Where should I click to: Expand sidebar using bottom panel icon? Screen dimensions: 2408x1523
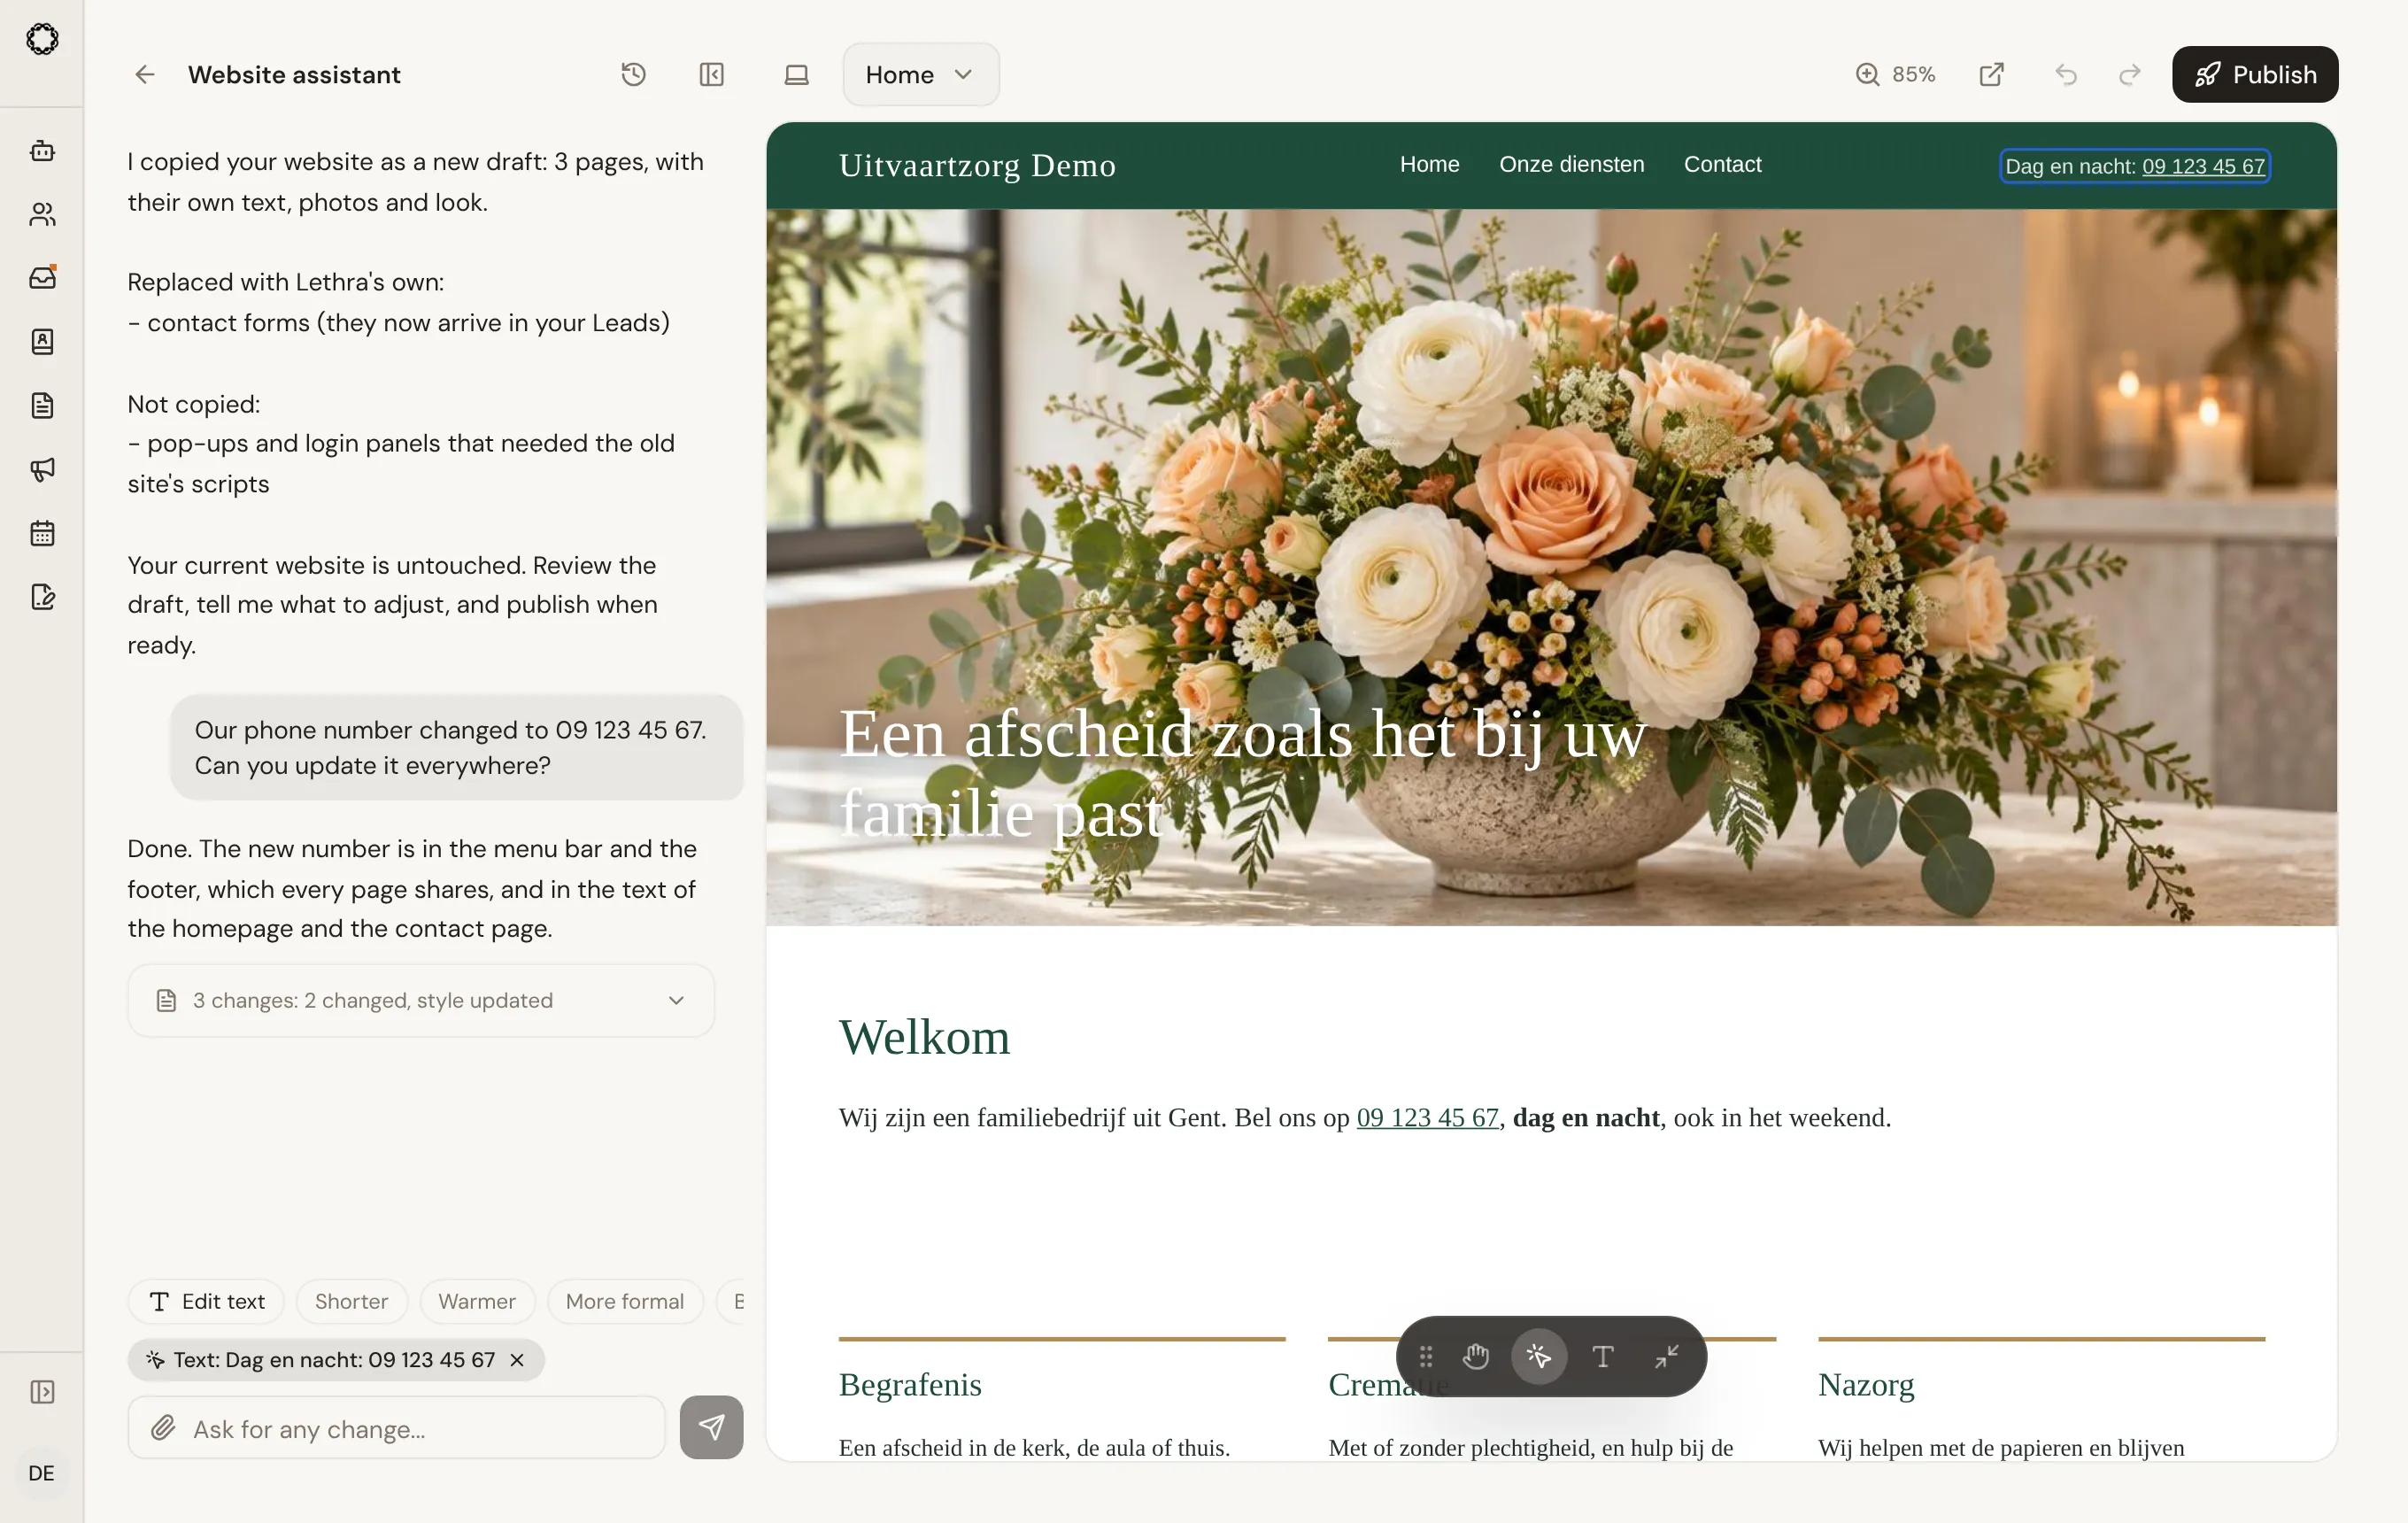tap(42, 1392)
